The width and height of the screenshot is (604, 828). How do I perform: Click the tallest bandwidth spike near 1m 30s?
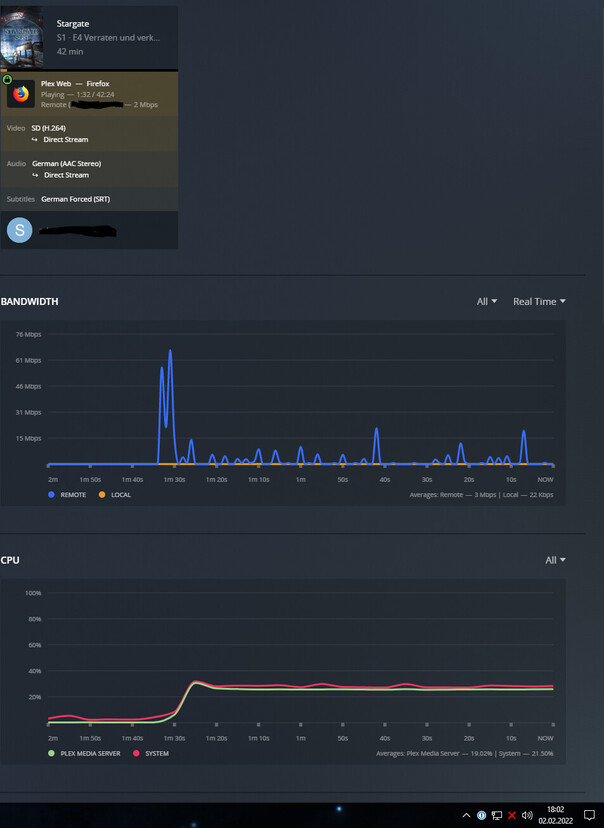tap(170, 351)
